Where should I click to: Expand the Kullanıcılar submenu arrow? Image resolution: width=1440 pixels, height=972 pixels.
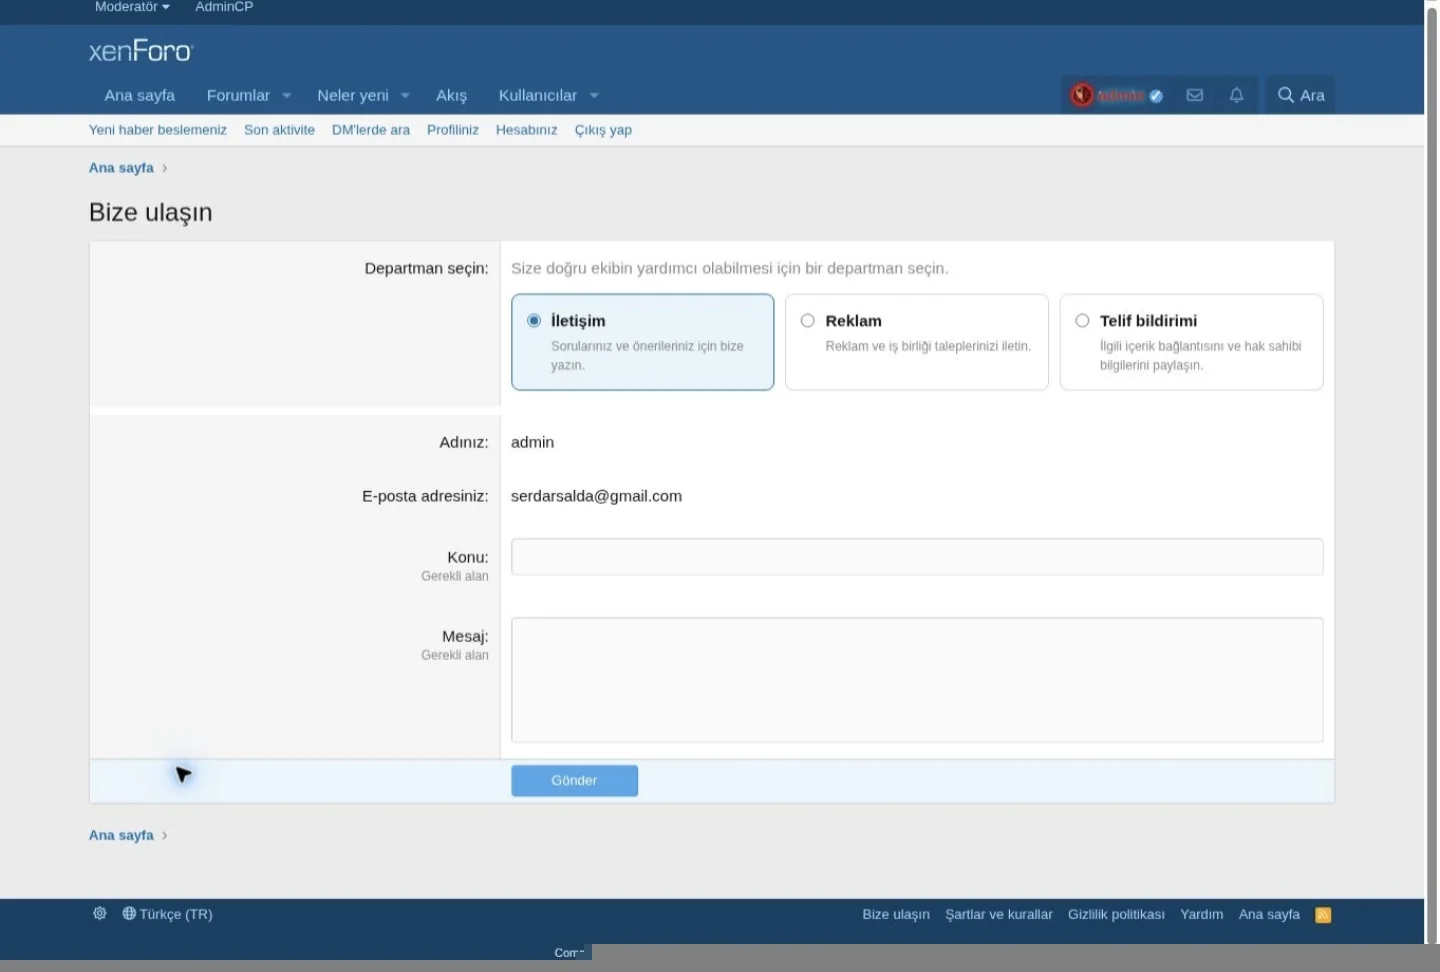[x=594, y=96]
